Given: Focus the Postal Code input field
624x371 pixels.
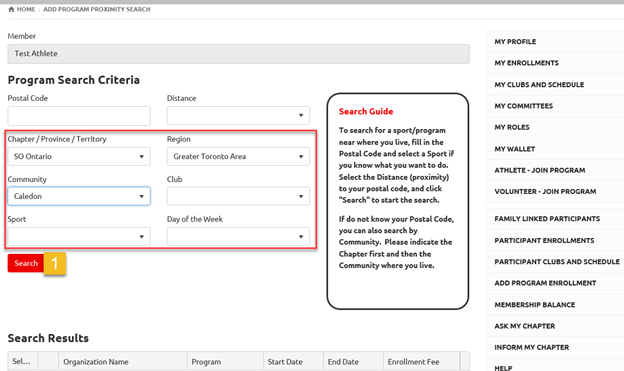Looking at the screenshot, I should click(x=79, y=116).
